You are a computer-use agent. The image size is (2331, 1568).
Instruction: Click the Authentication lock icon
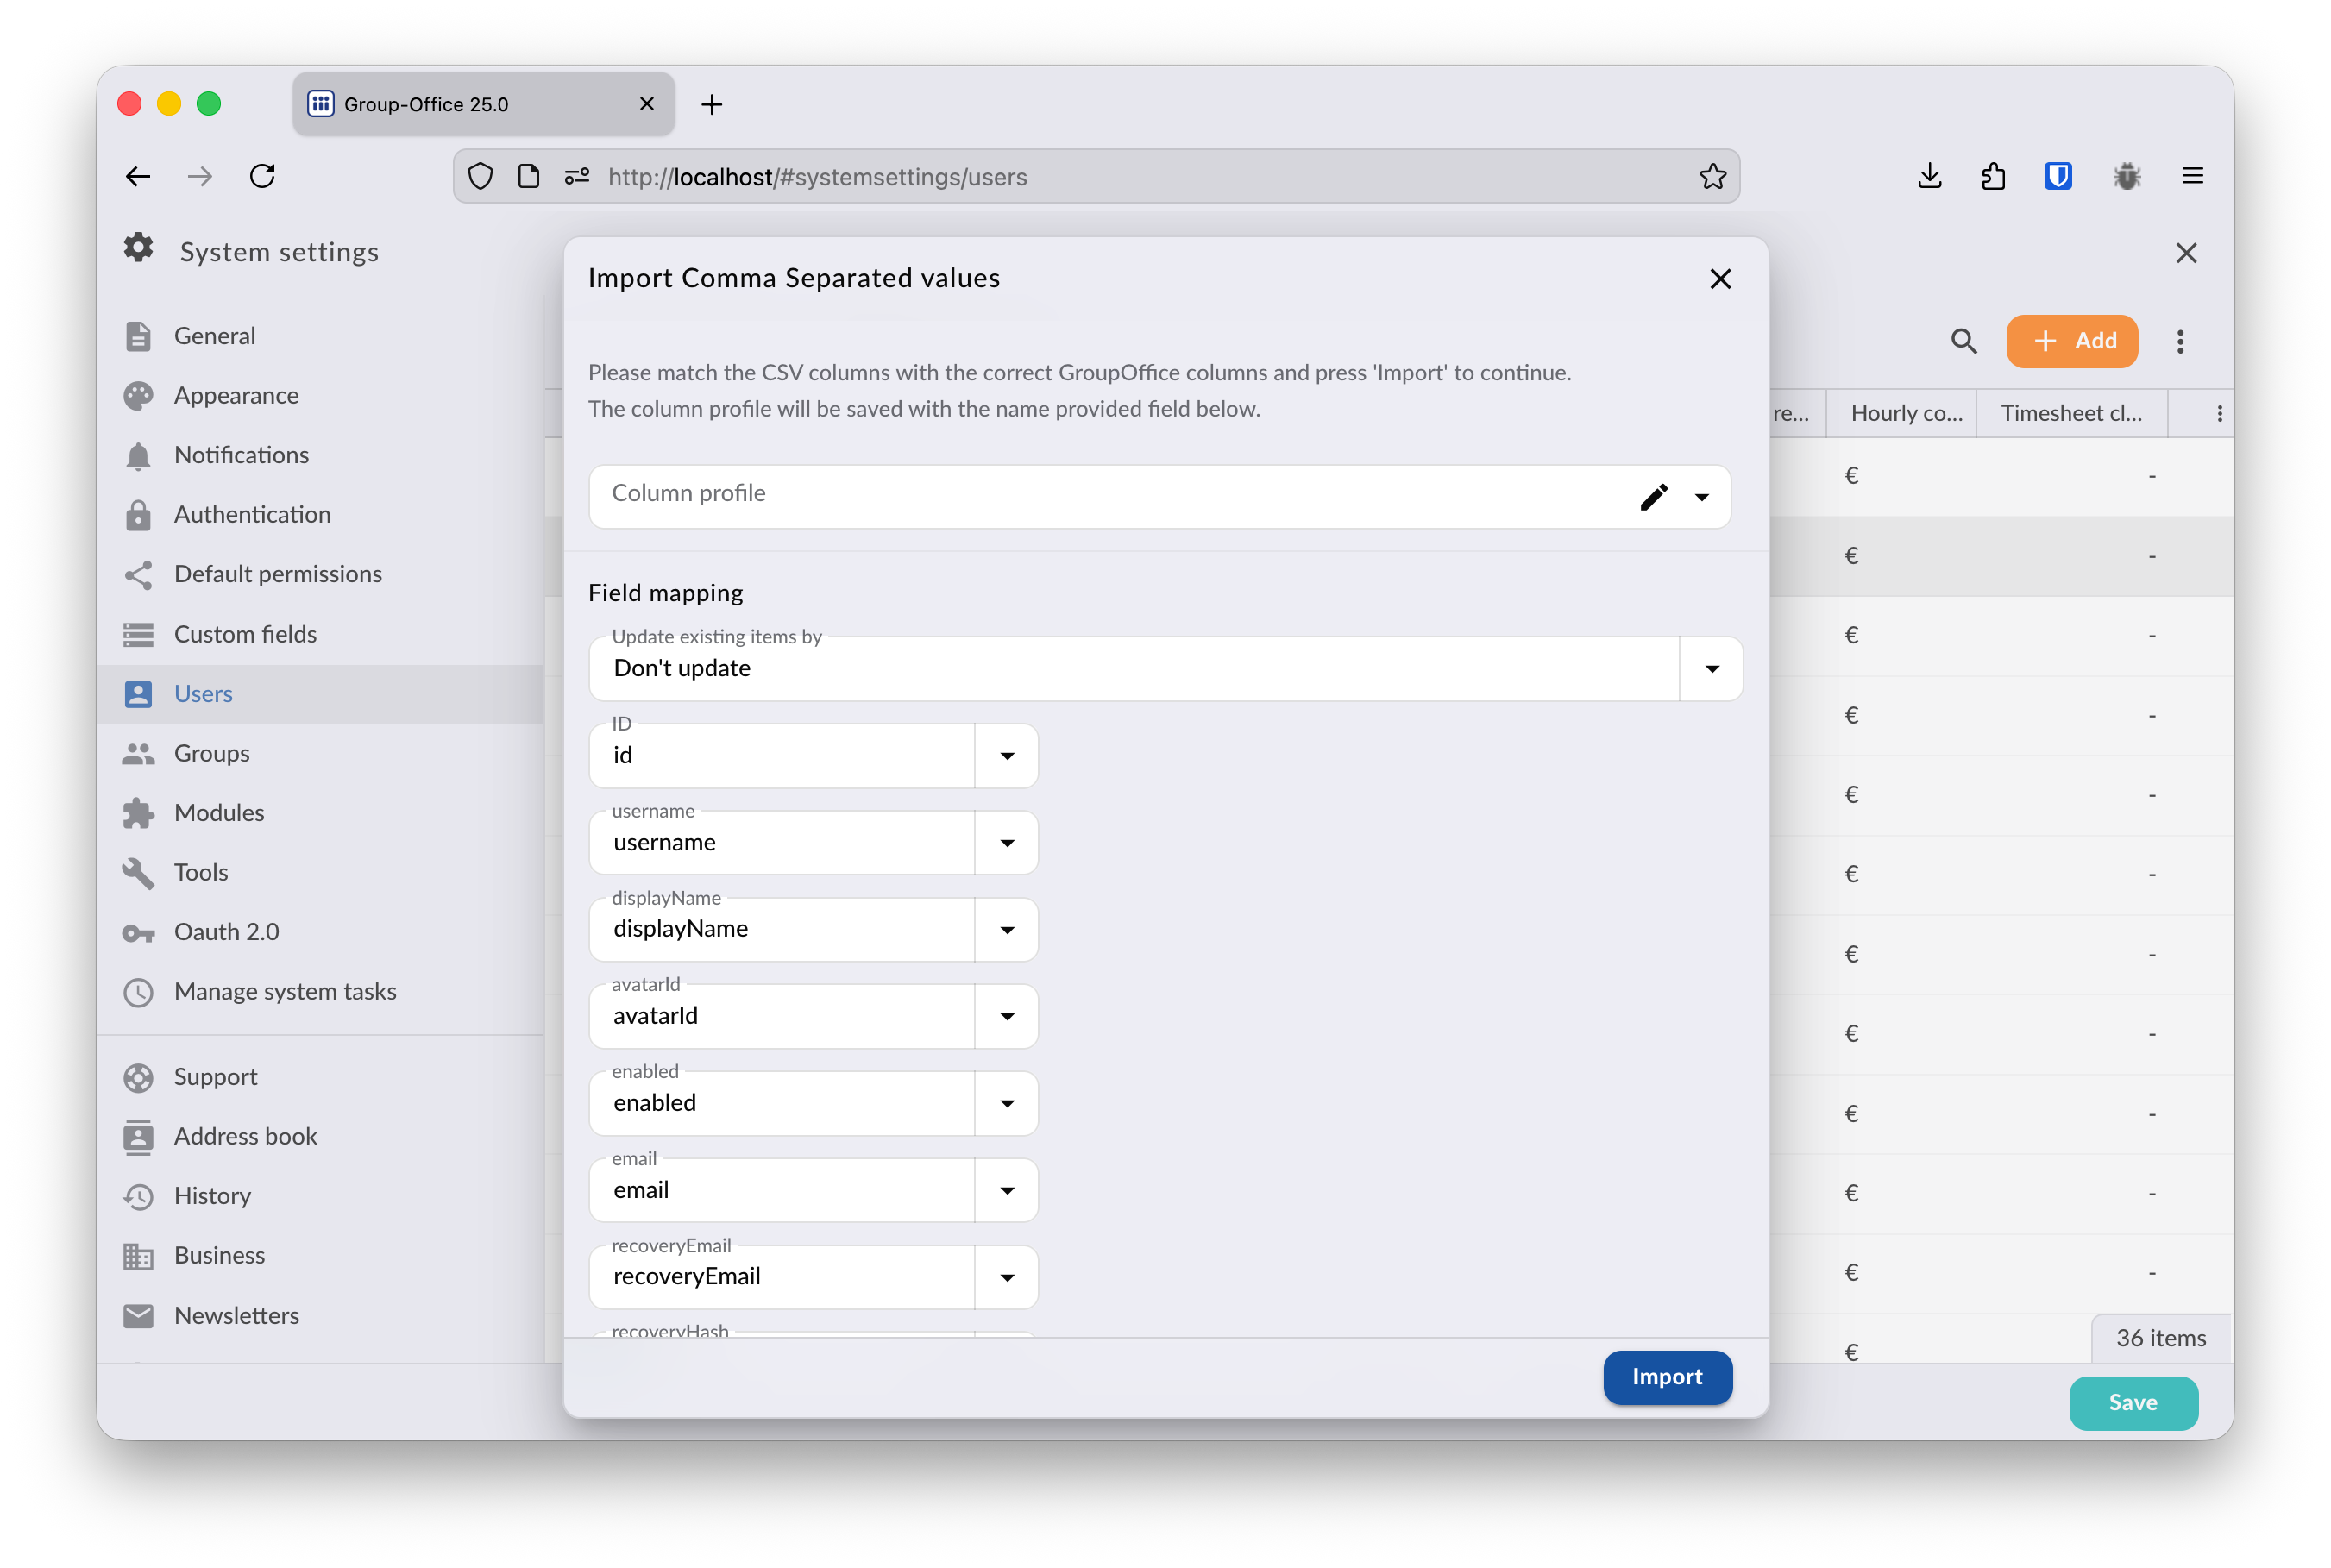tap(138, 515)
